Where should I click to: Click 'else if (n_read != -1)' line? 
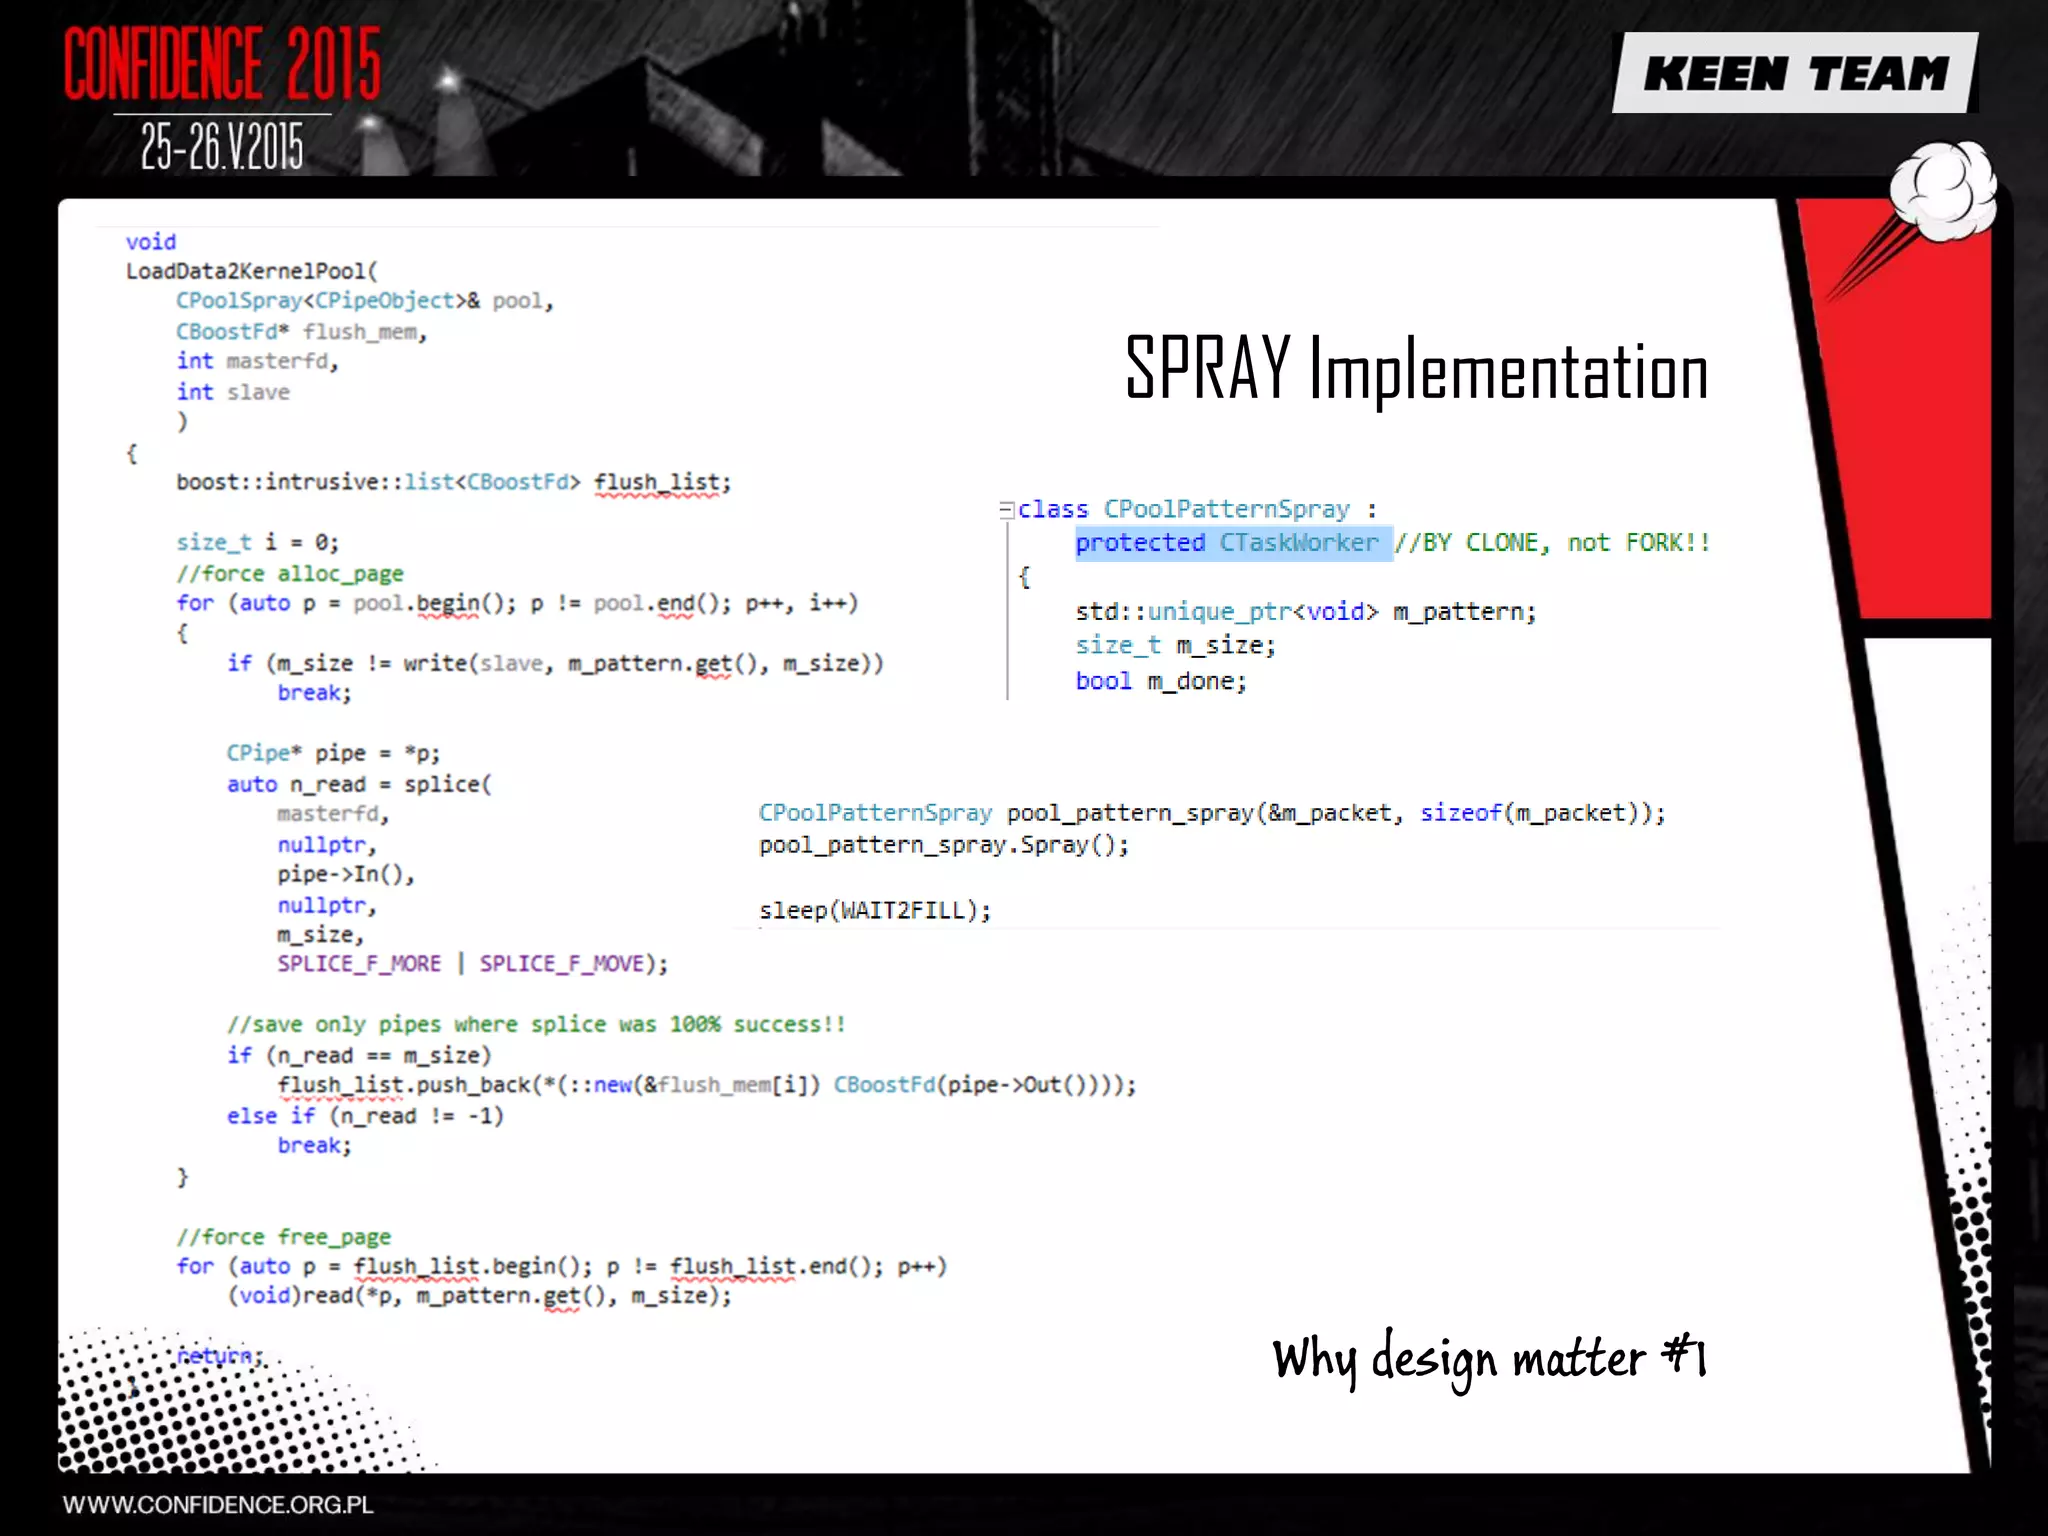click(365, 1116)
